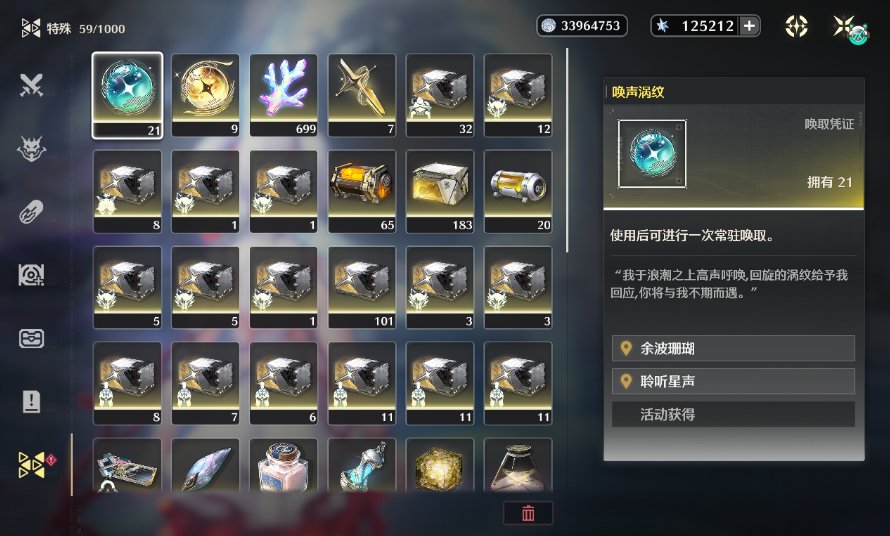Select the echoes category demon mask icon

31,149
